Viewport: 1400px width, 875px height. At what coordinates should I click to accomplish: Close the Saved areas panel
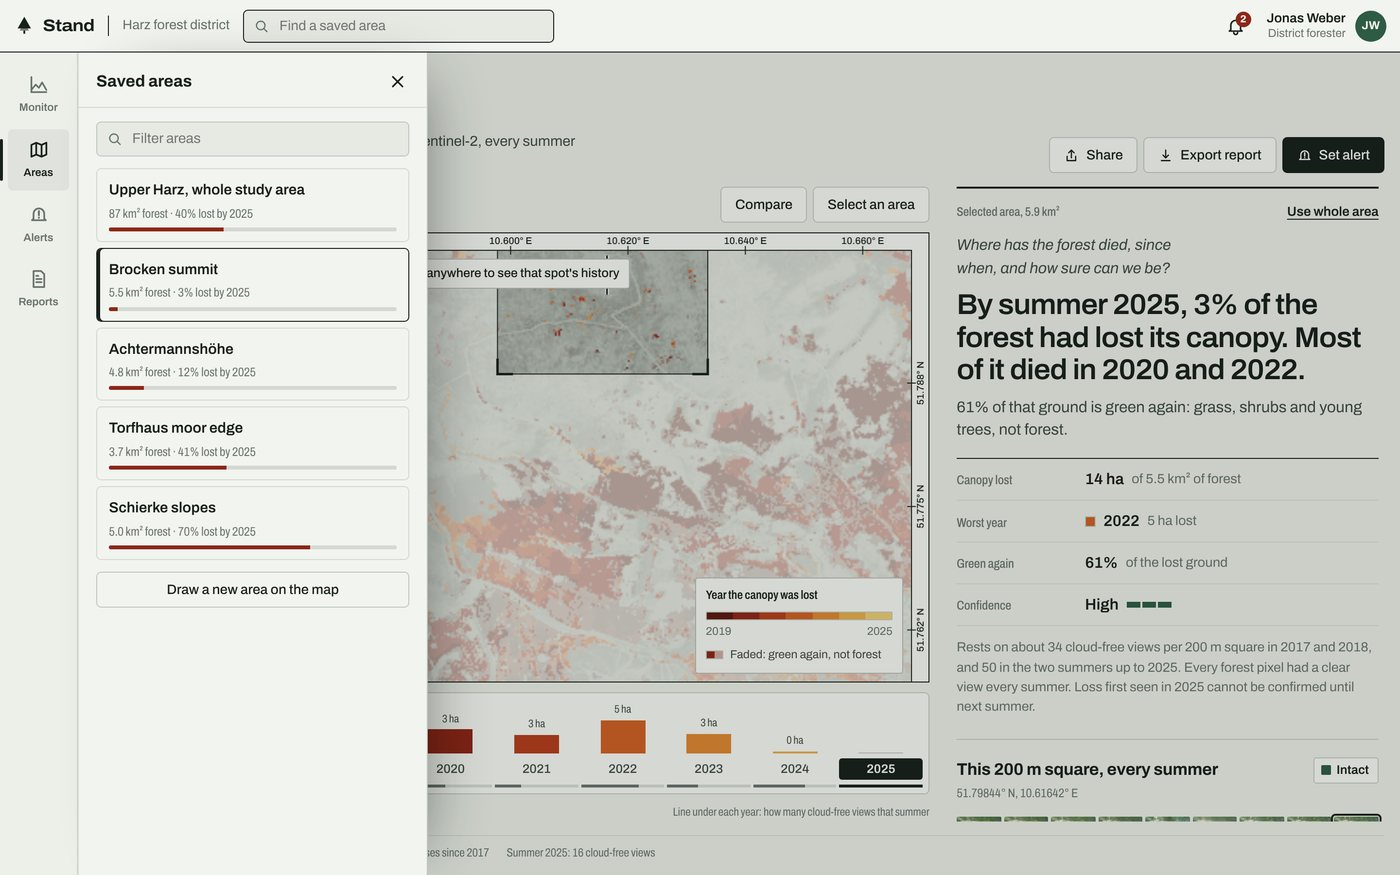tap(397, 81)
